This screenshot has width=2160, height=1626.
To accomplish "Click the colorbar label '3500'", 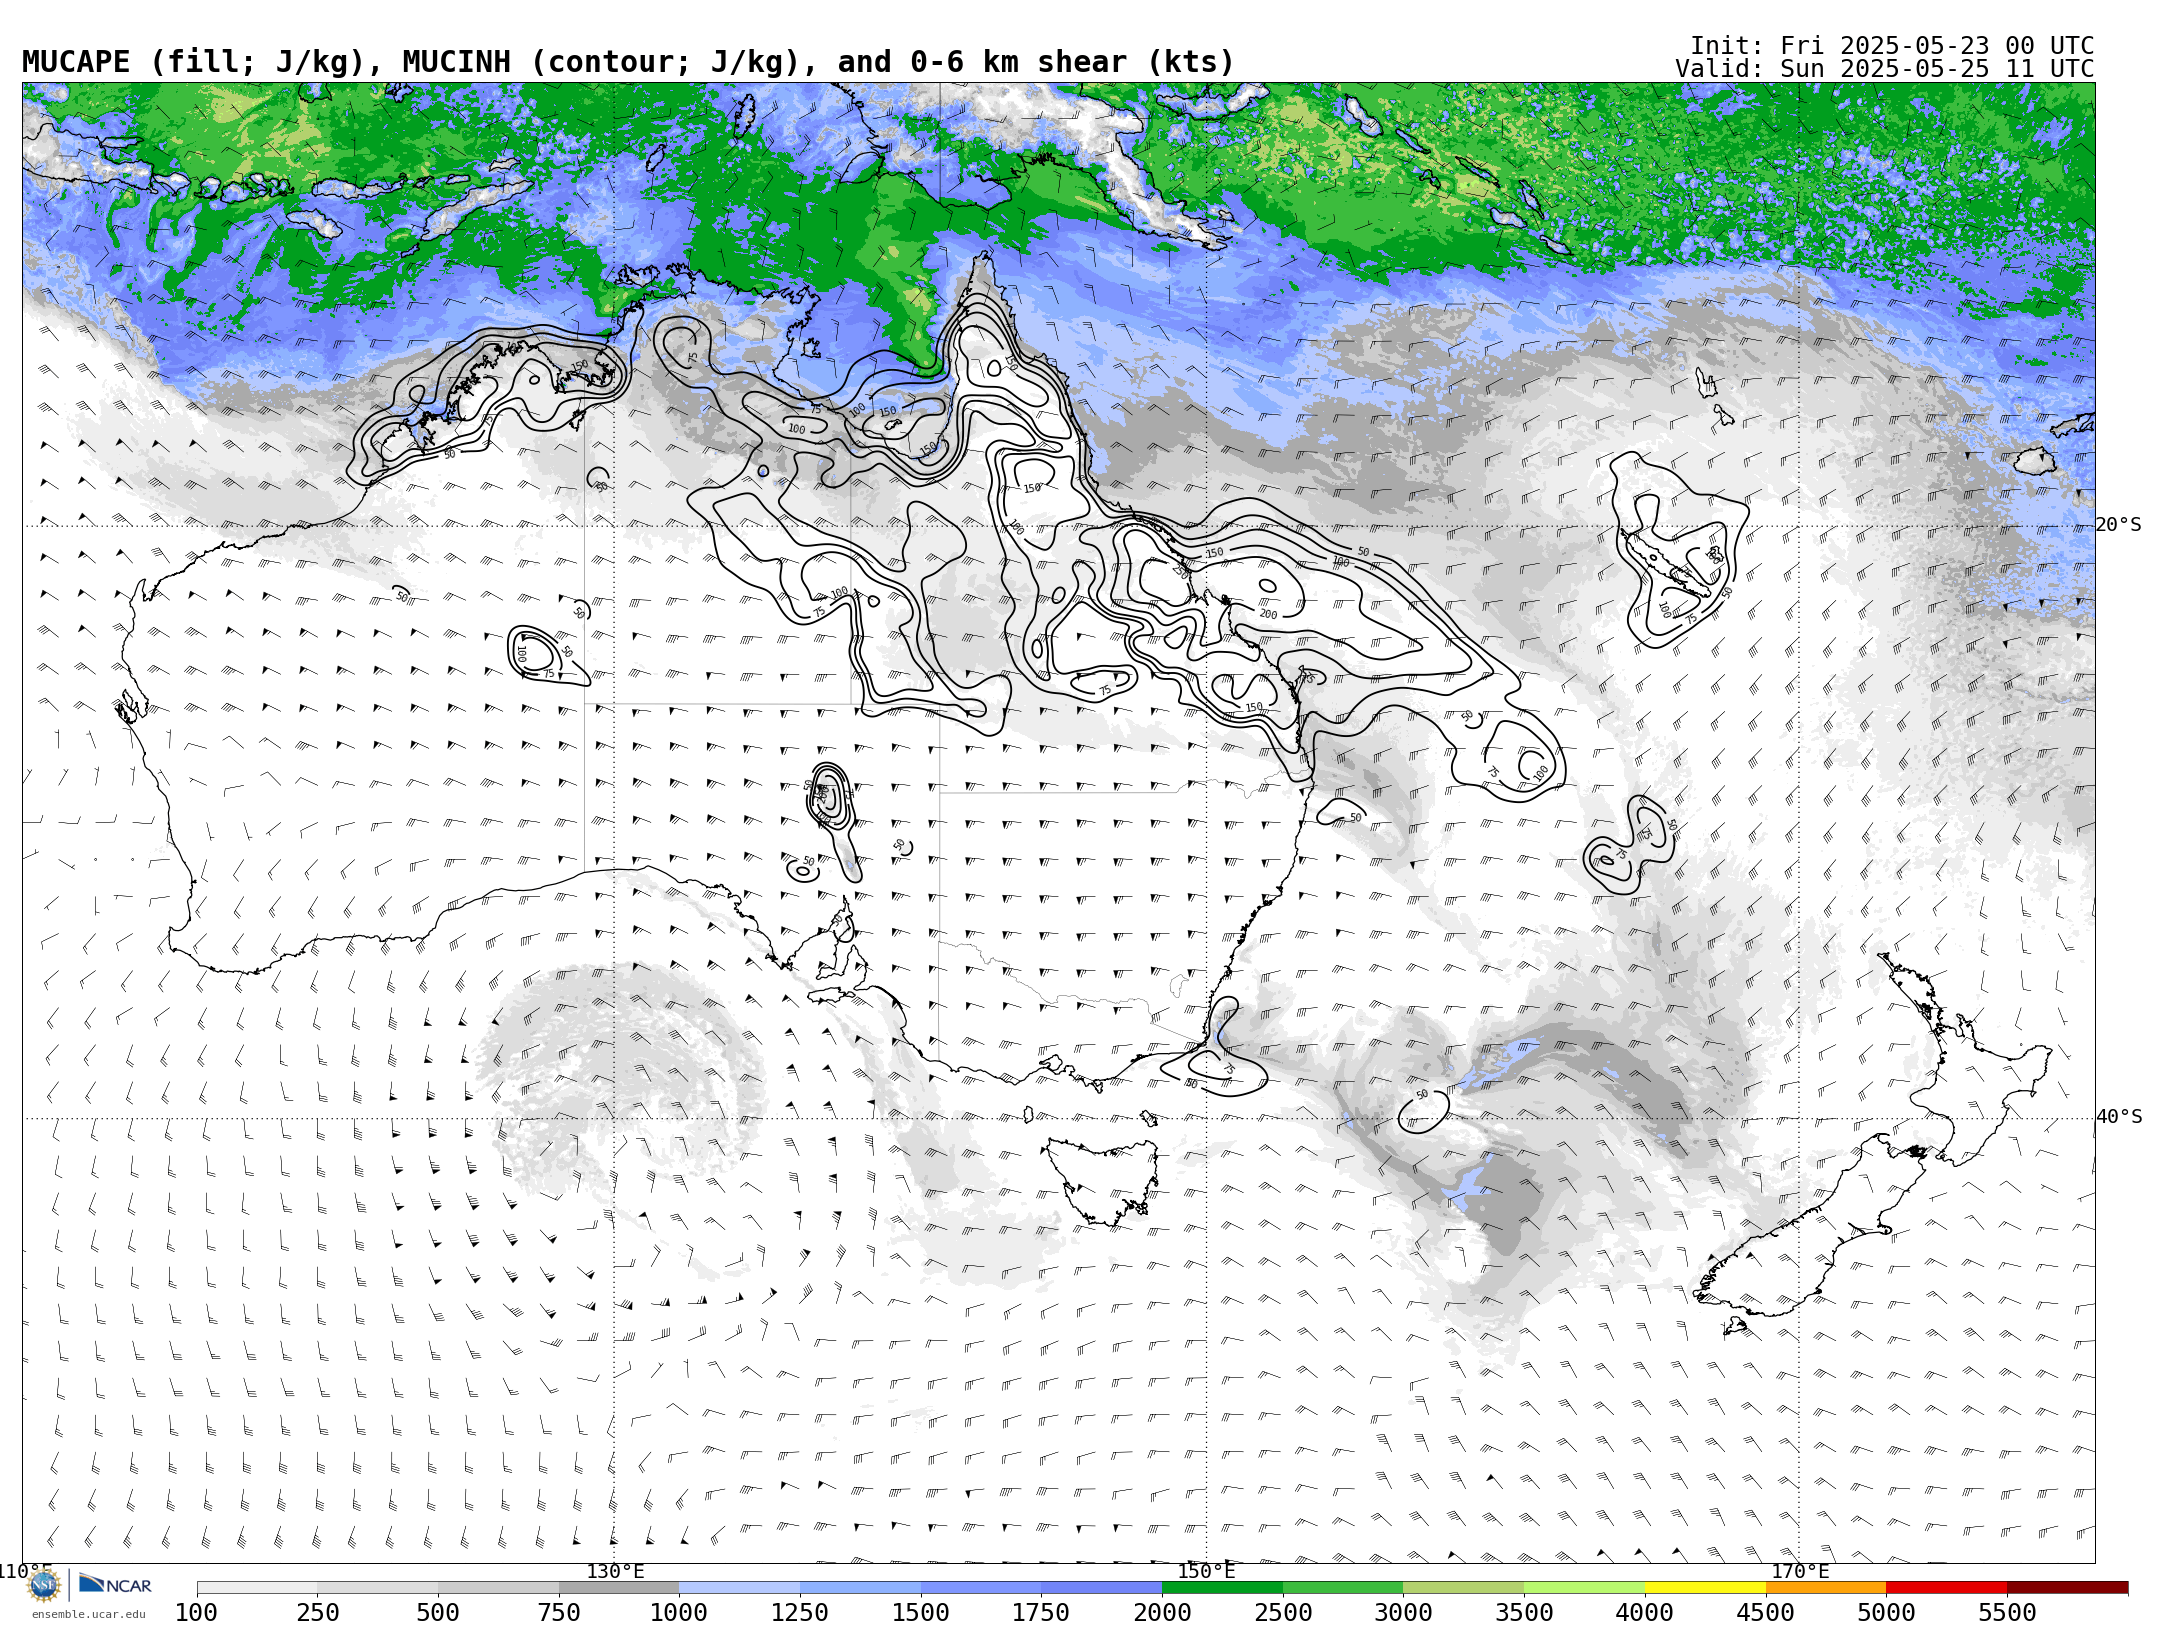I will (x=1524, y=1612).
